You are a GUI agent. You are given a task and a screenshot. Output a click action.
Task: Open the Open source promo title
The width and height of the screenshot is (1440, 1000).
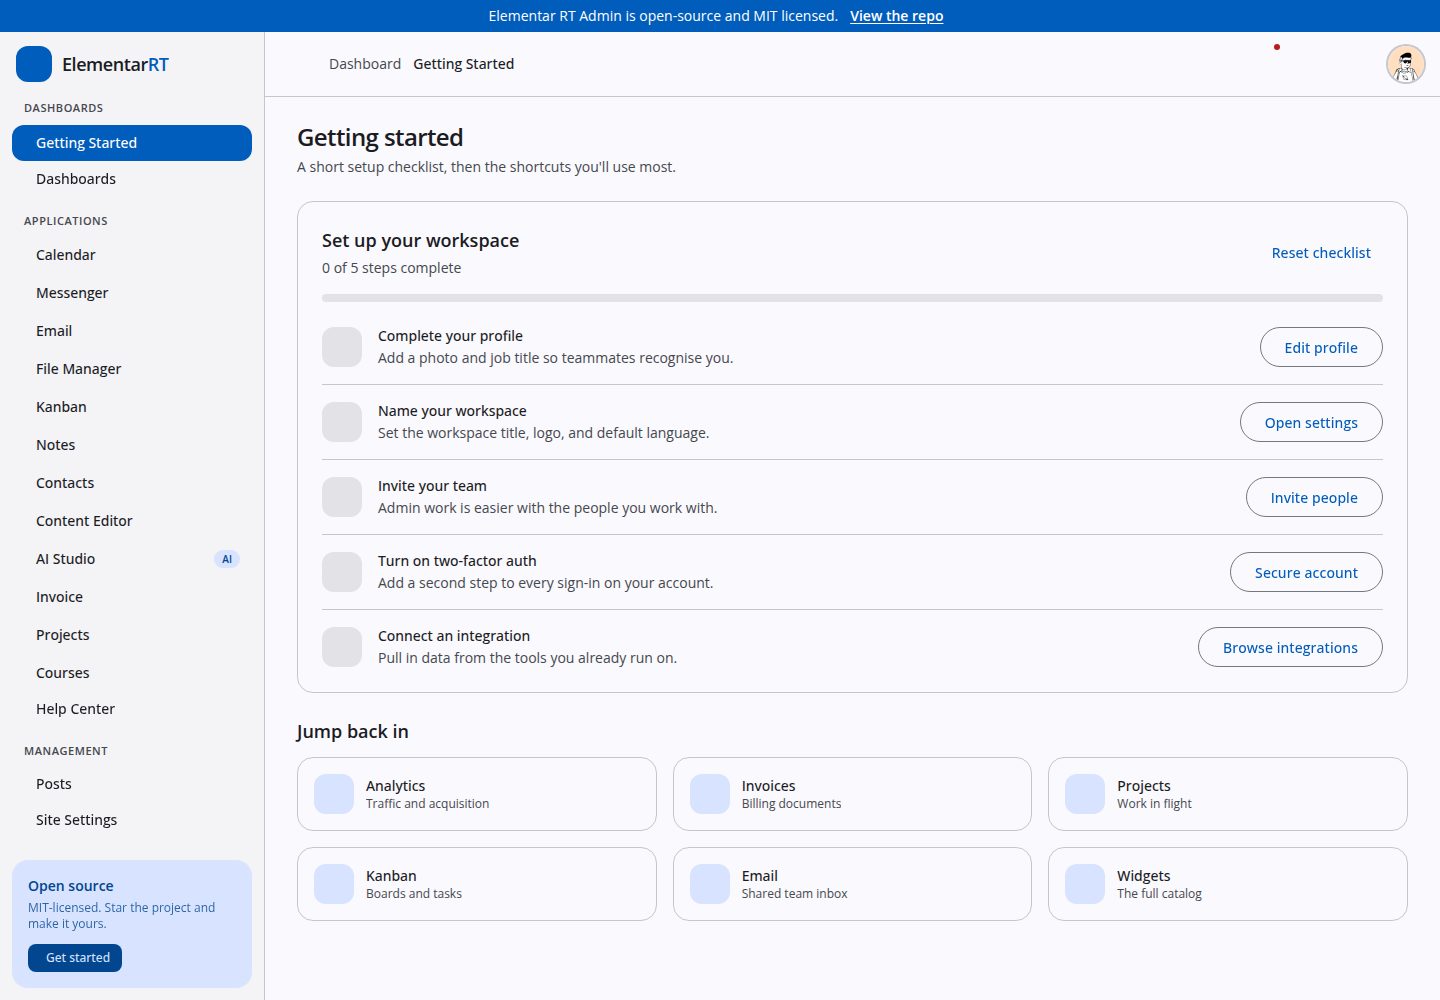71,886
